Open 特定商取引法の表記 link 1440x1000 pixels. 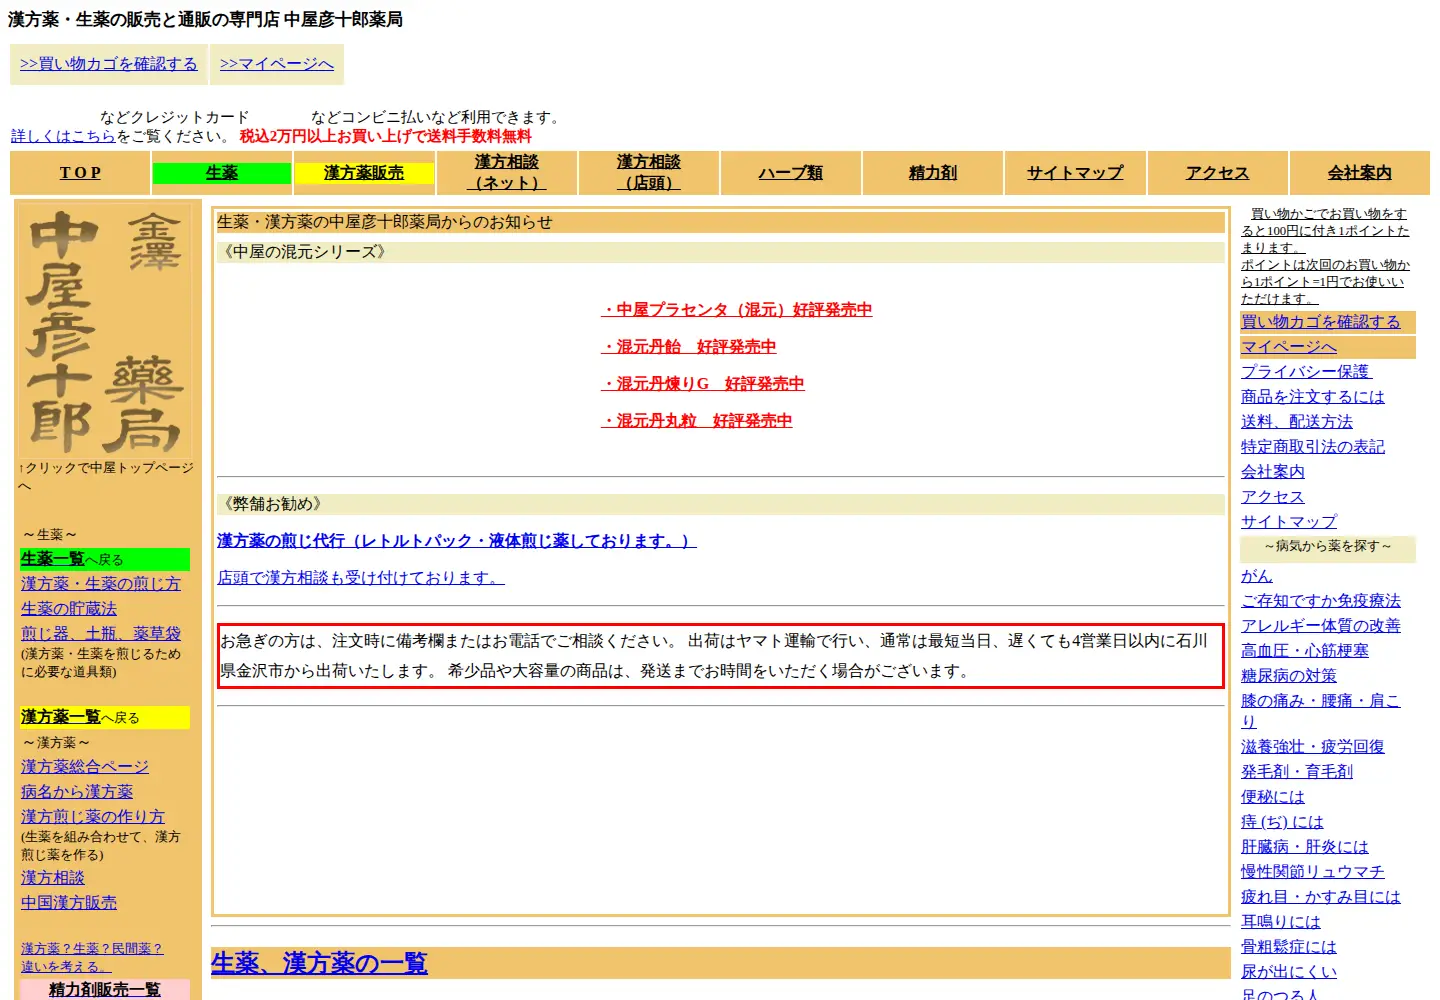coord(1313,447)
